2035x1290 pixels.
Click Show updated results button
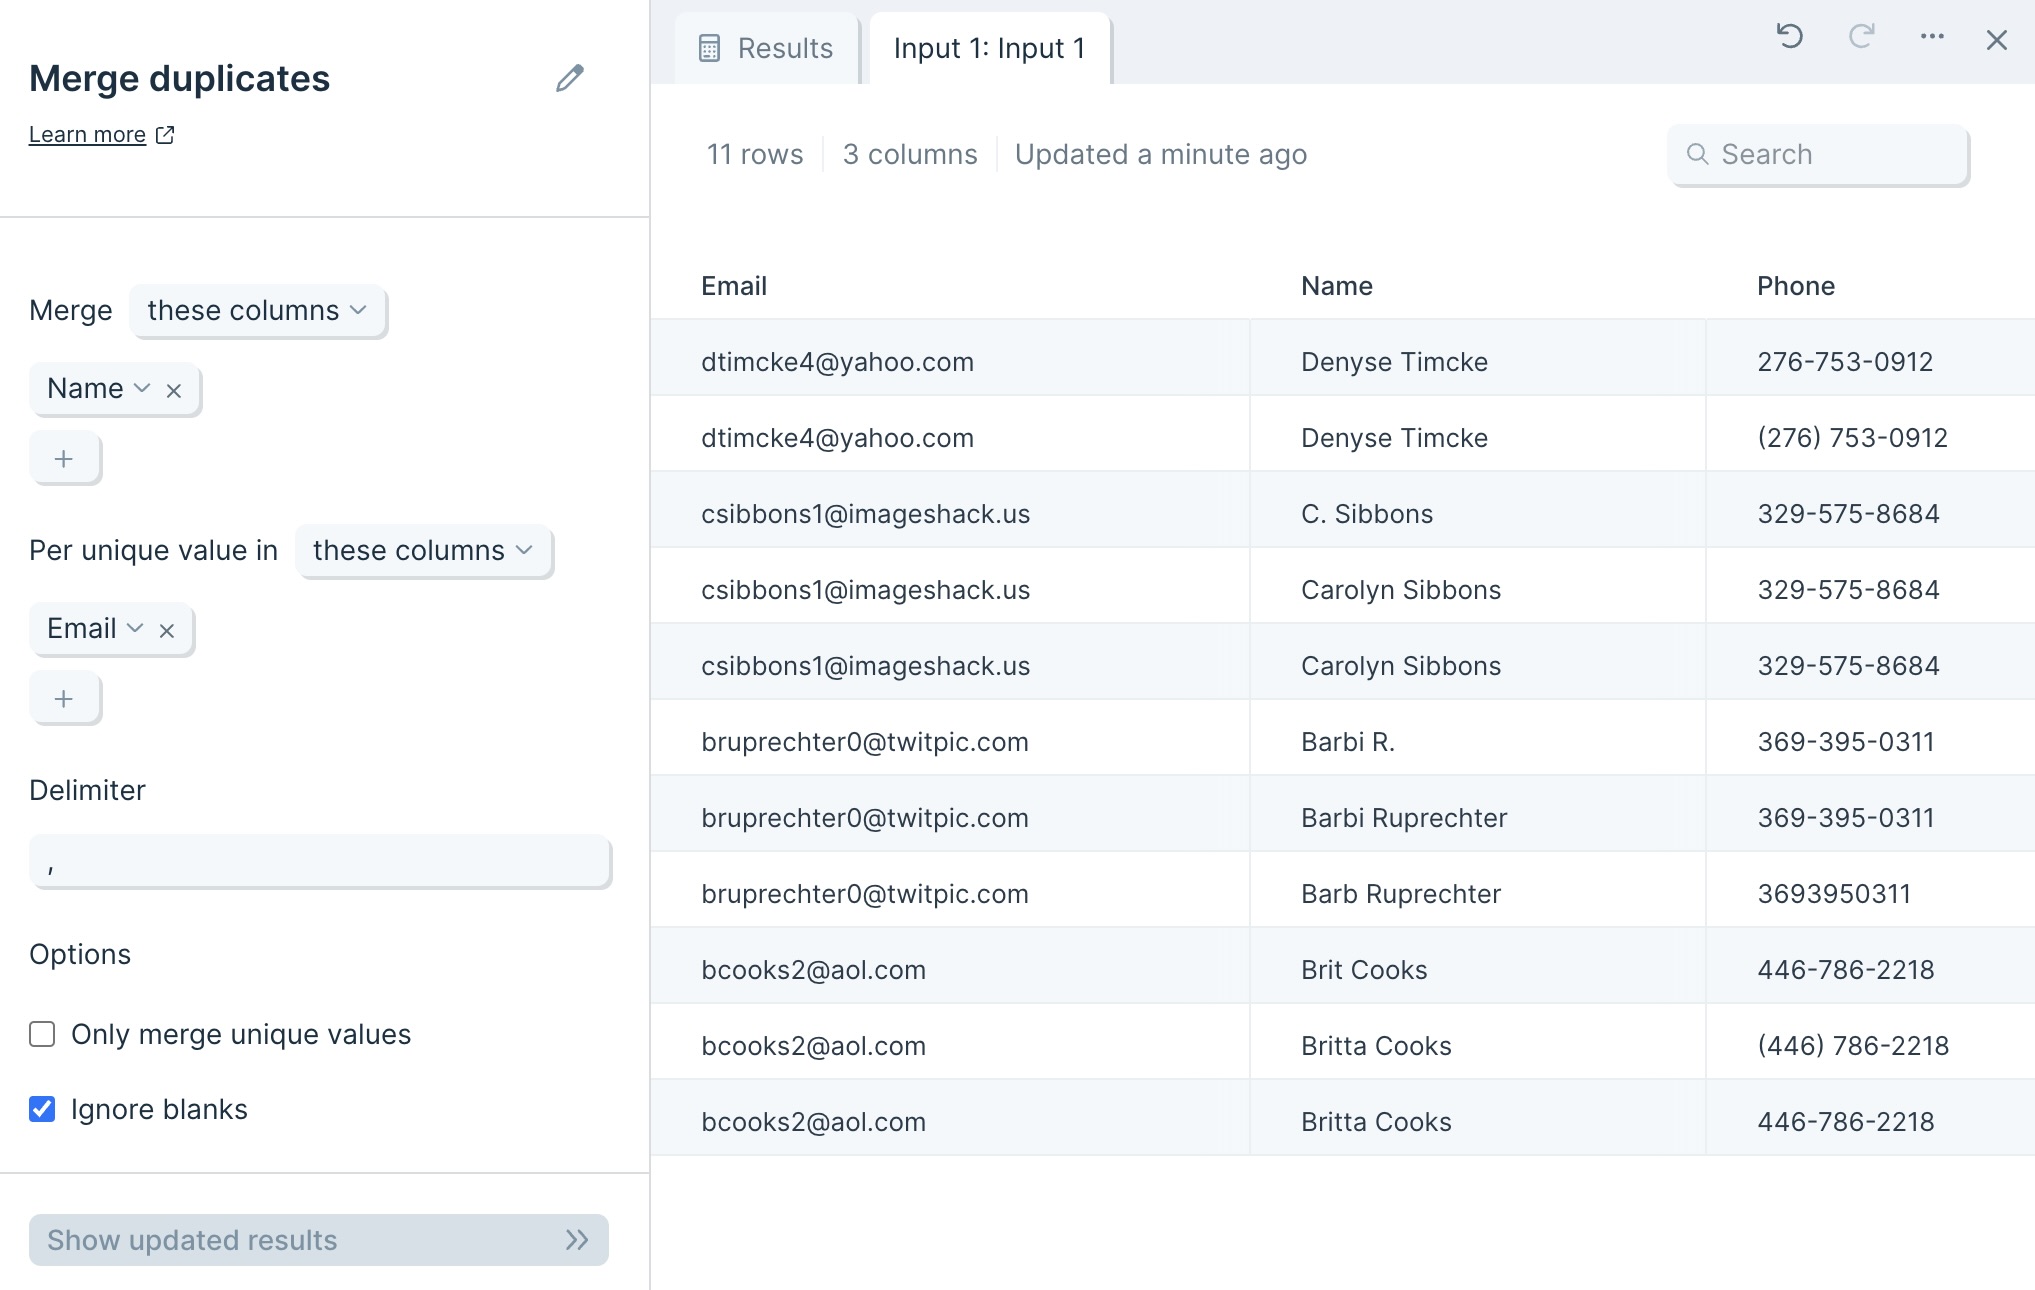(x=319, y=1240)
